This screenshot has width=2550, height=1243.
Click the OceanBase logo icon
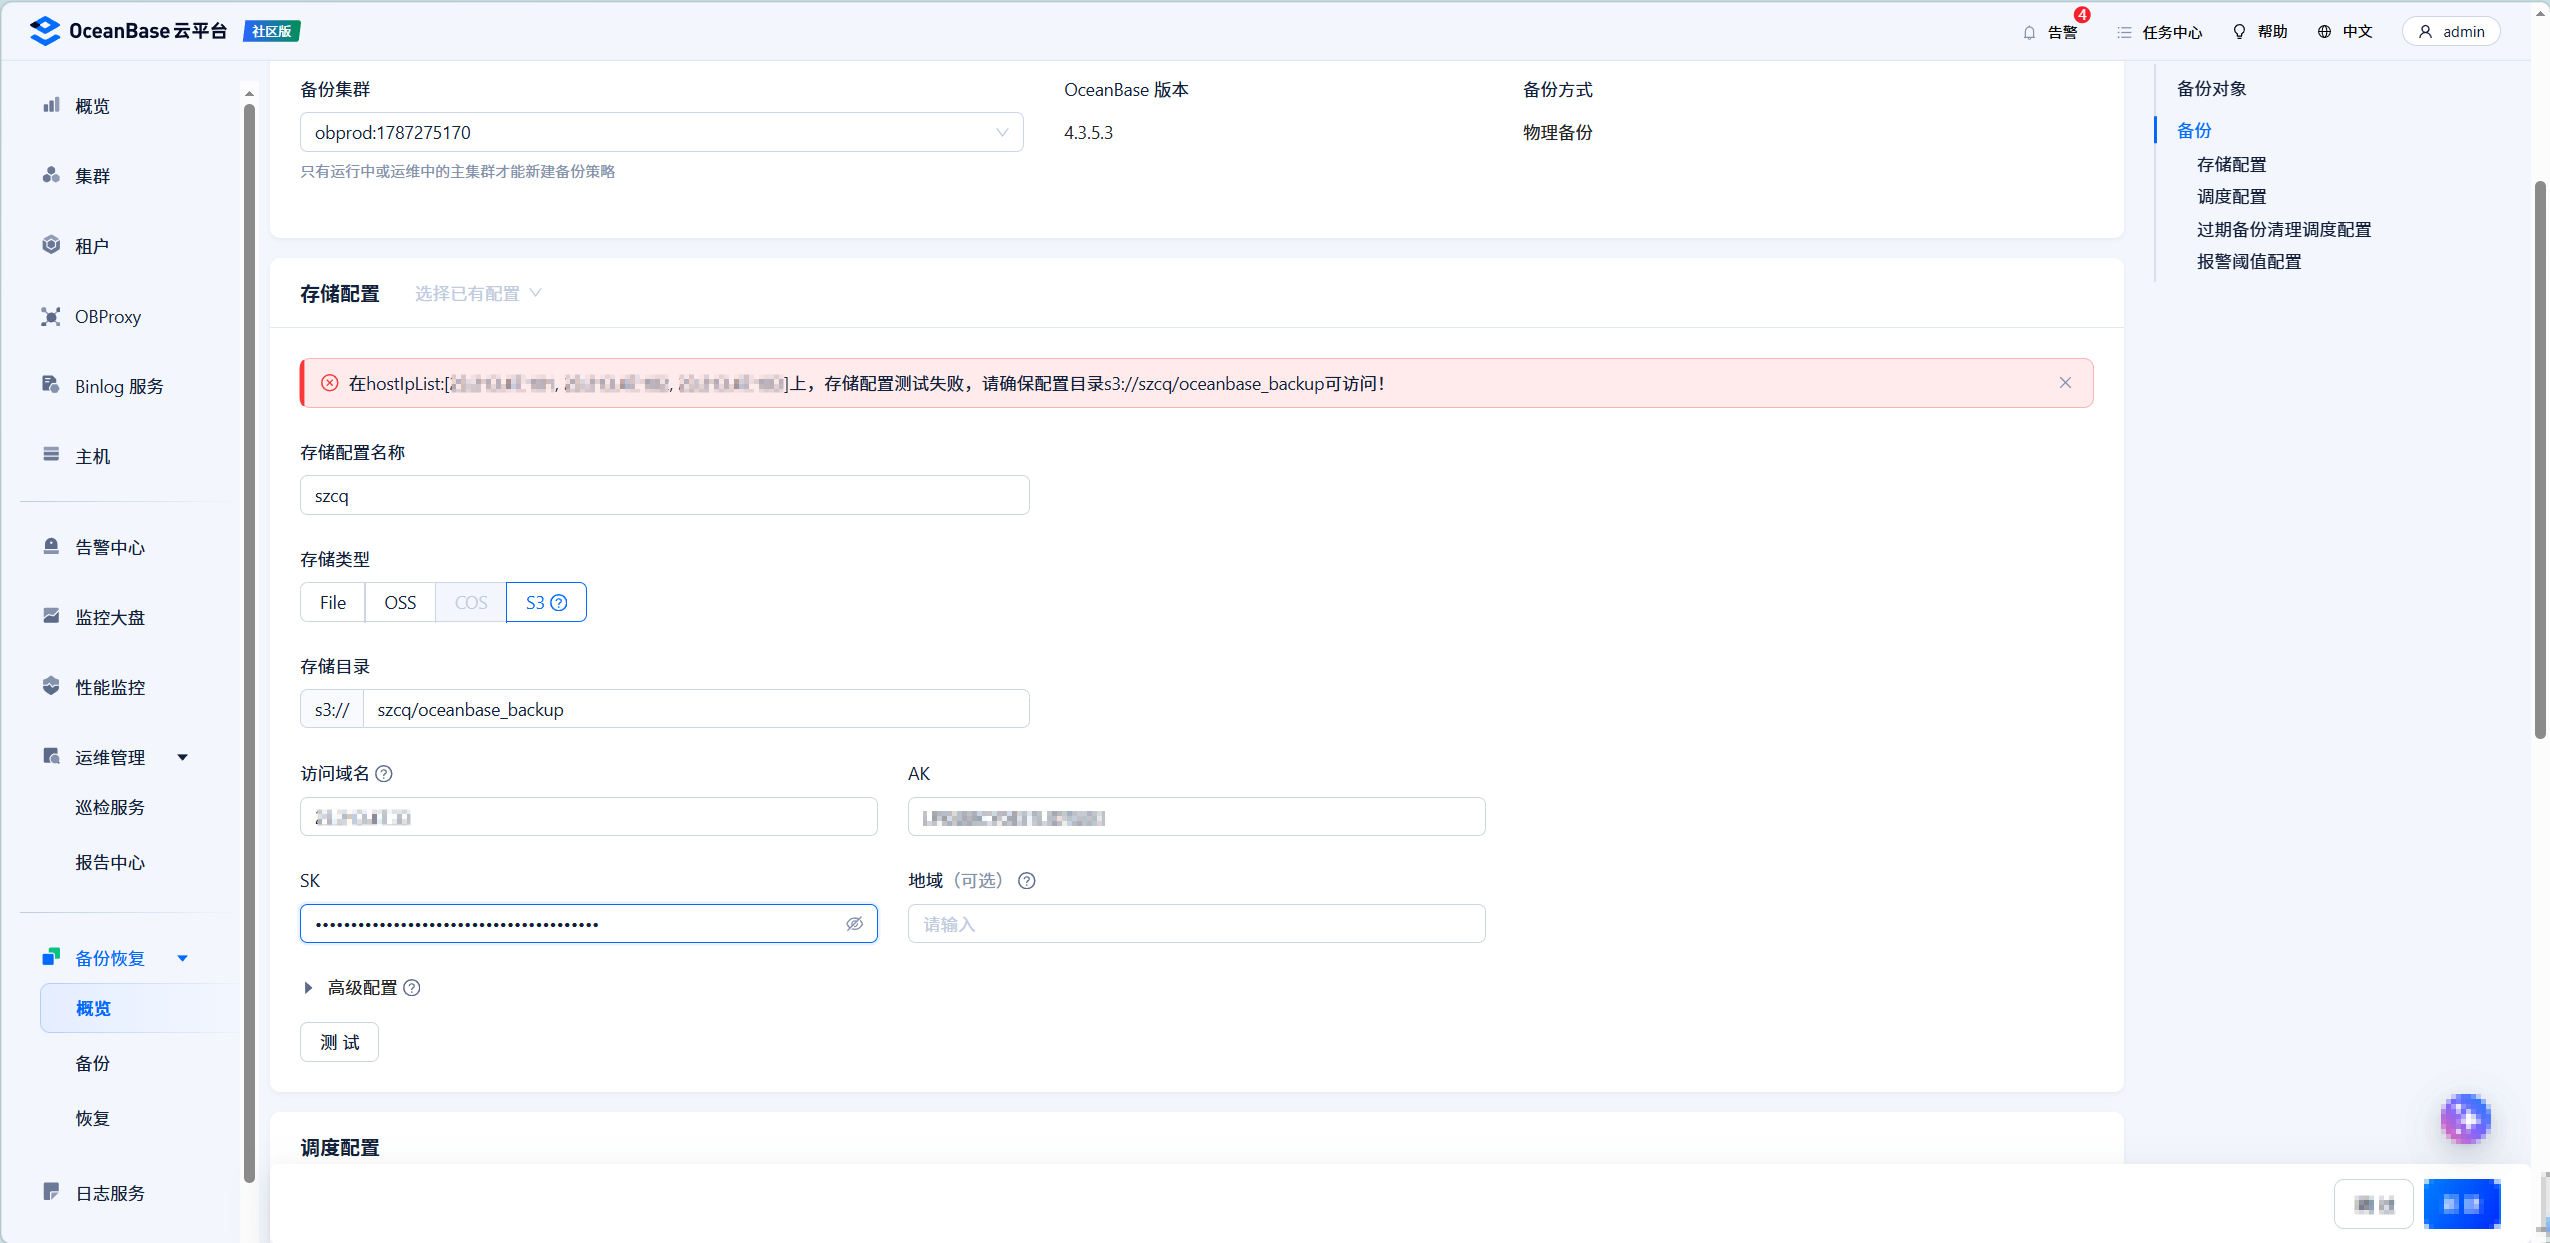45,31
